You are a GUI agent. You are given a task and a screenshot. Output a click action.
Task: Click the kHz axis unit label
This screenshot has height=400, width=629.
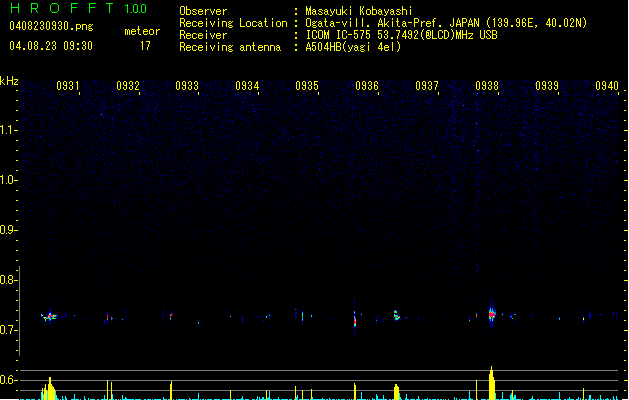point(9,81)
